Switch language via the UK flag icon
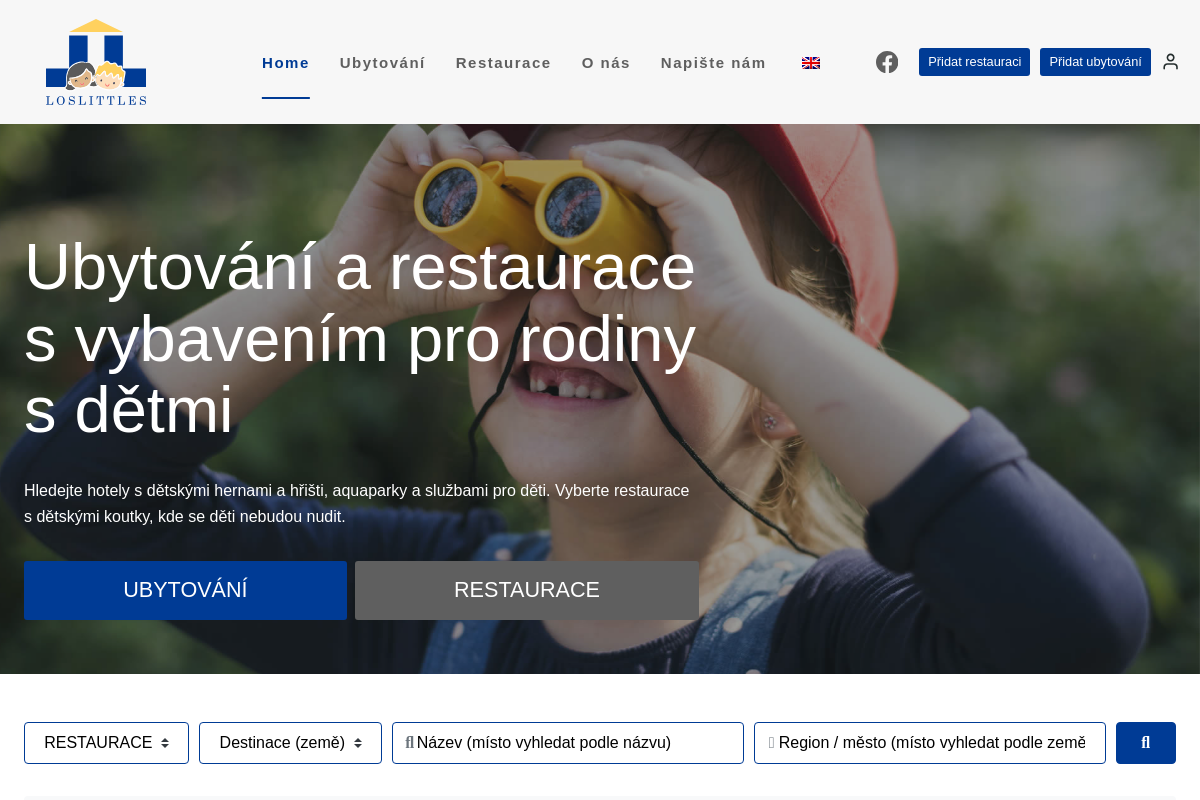1200x800 pixels. click(x=811, y=63)
